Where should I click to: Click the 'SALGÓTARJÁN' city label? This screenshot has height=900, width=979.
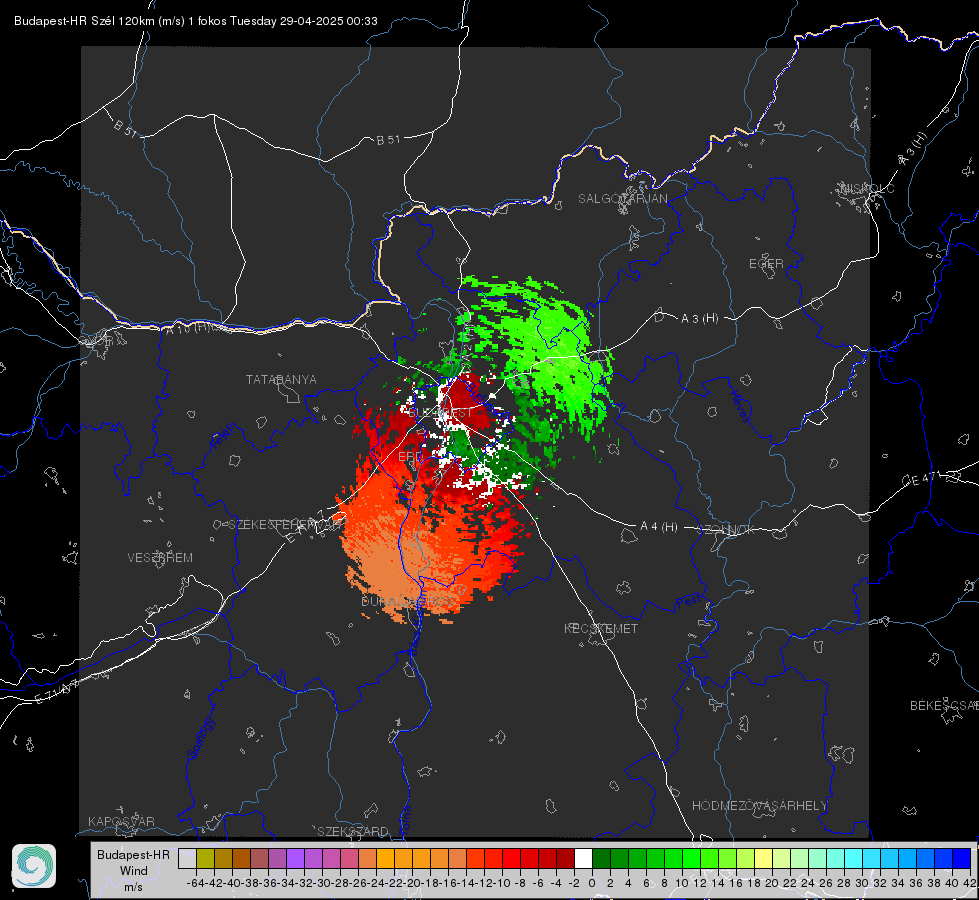[622, 199]
